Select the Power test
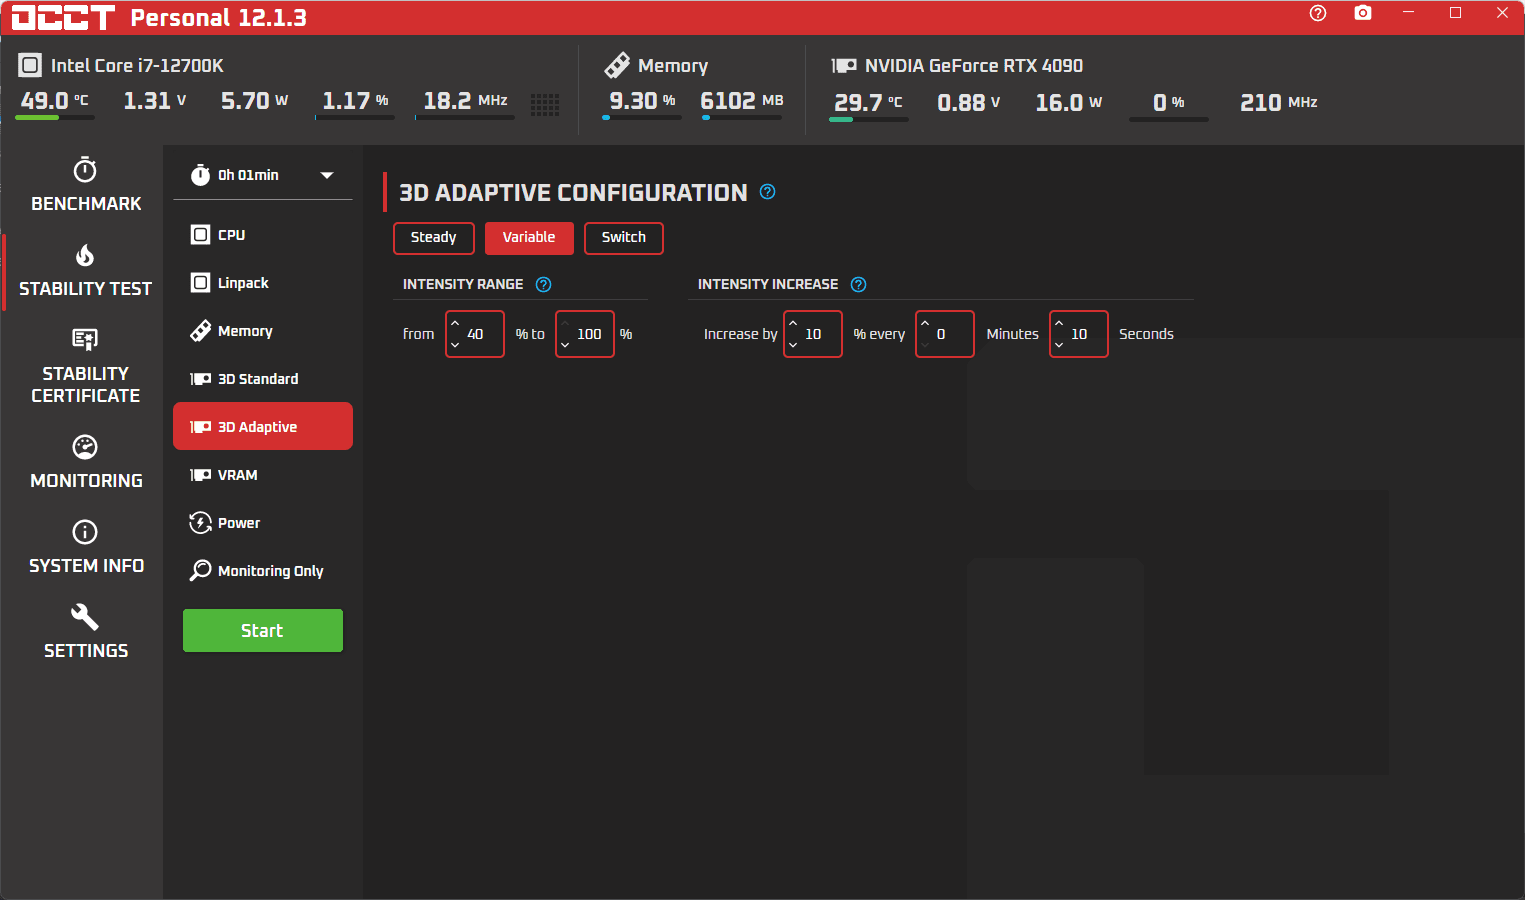Screen dimensions: 1525x900 263,523
